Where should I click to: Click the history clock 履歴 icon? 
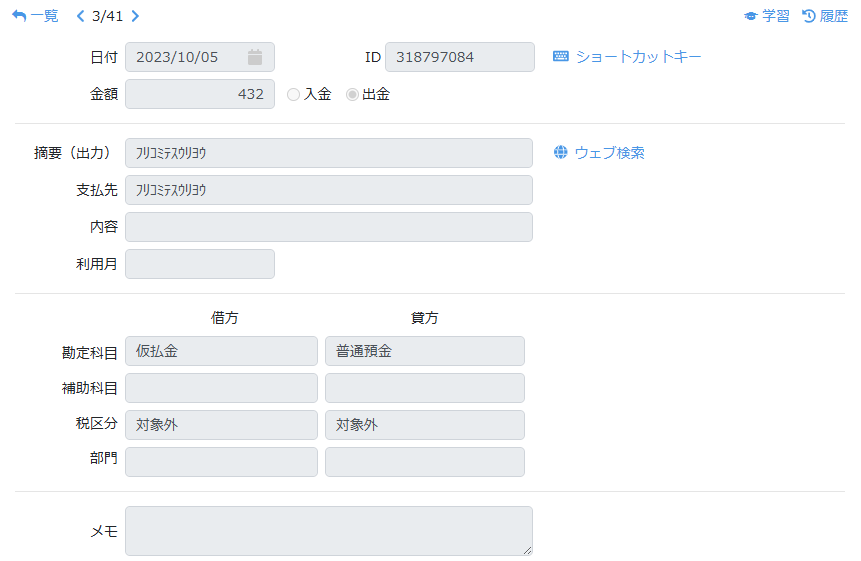coord(809,16)
